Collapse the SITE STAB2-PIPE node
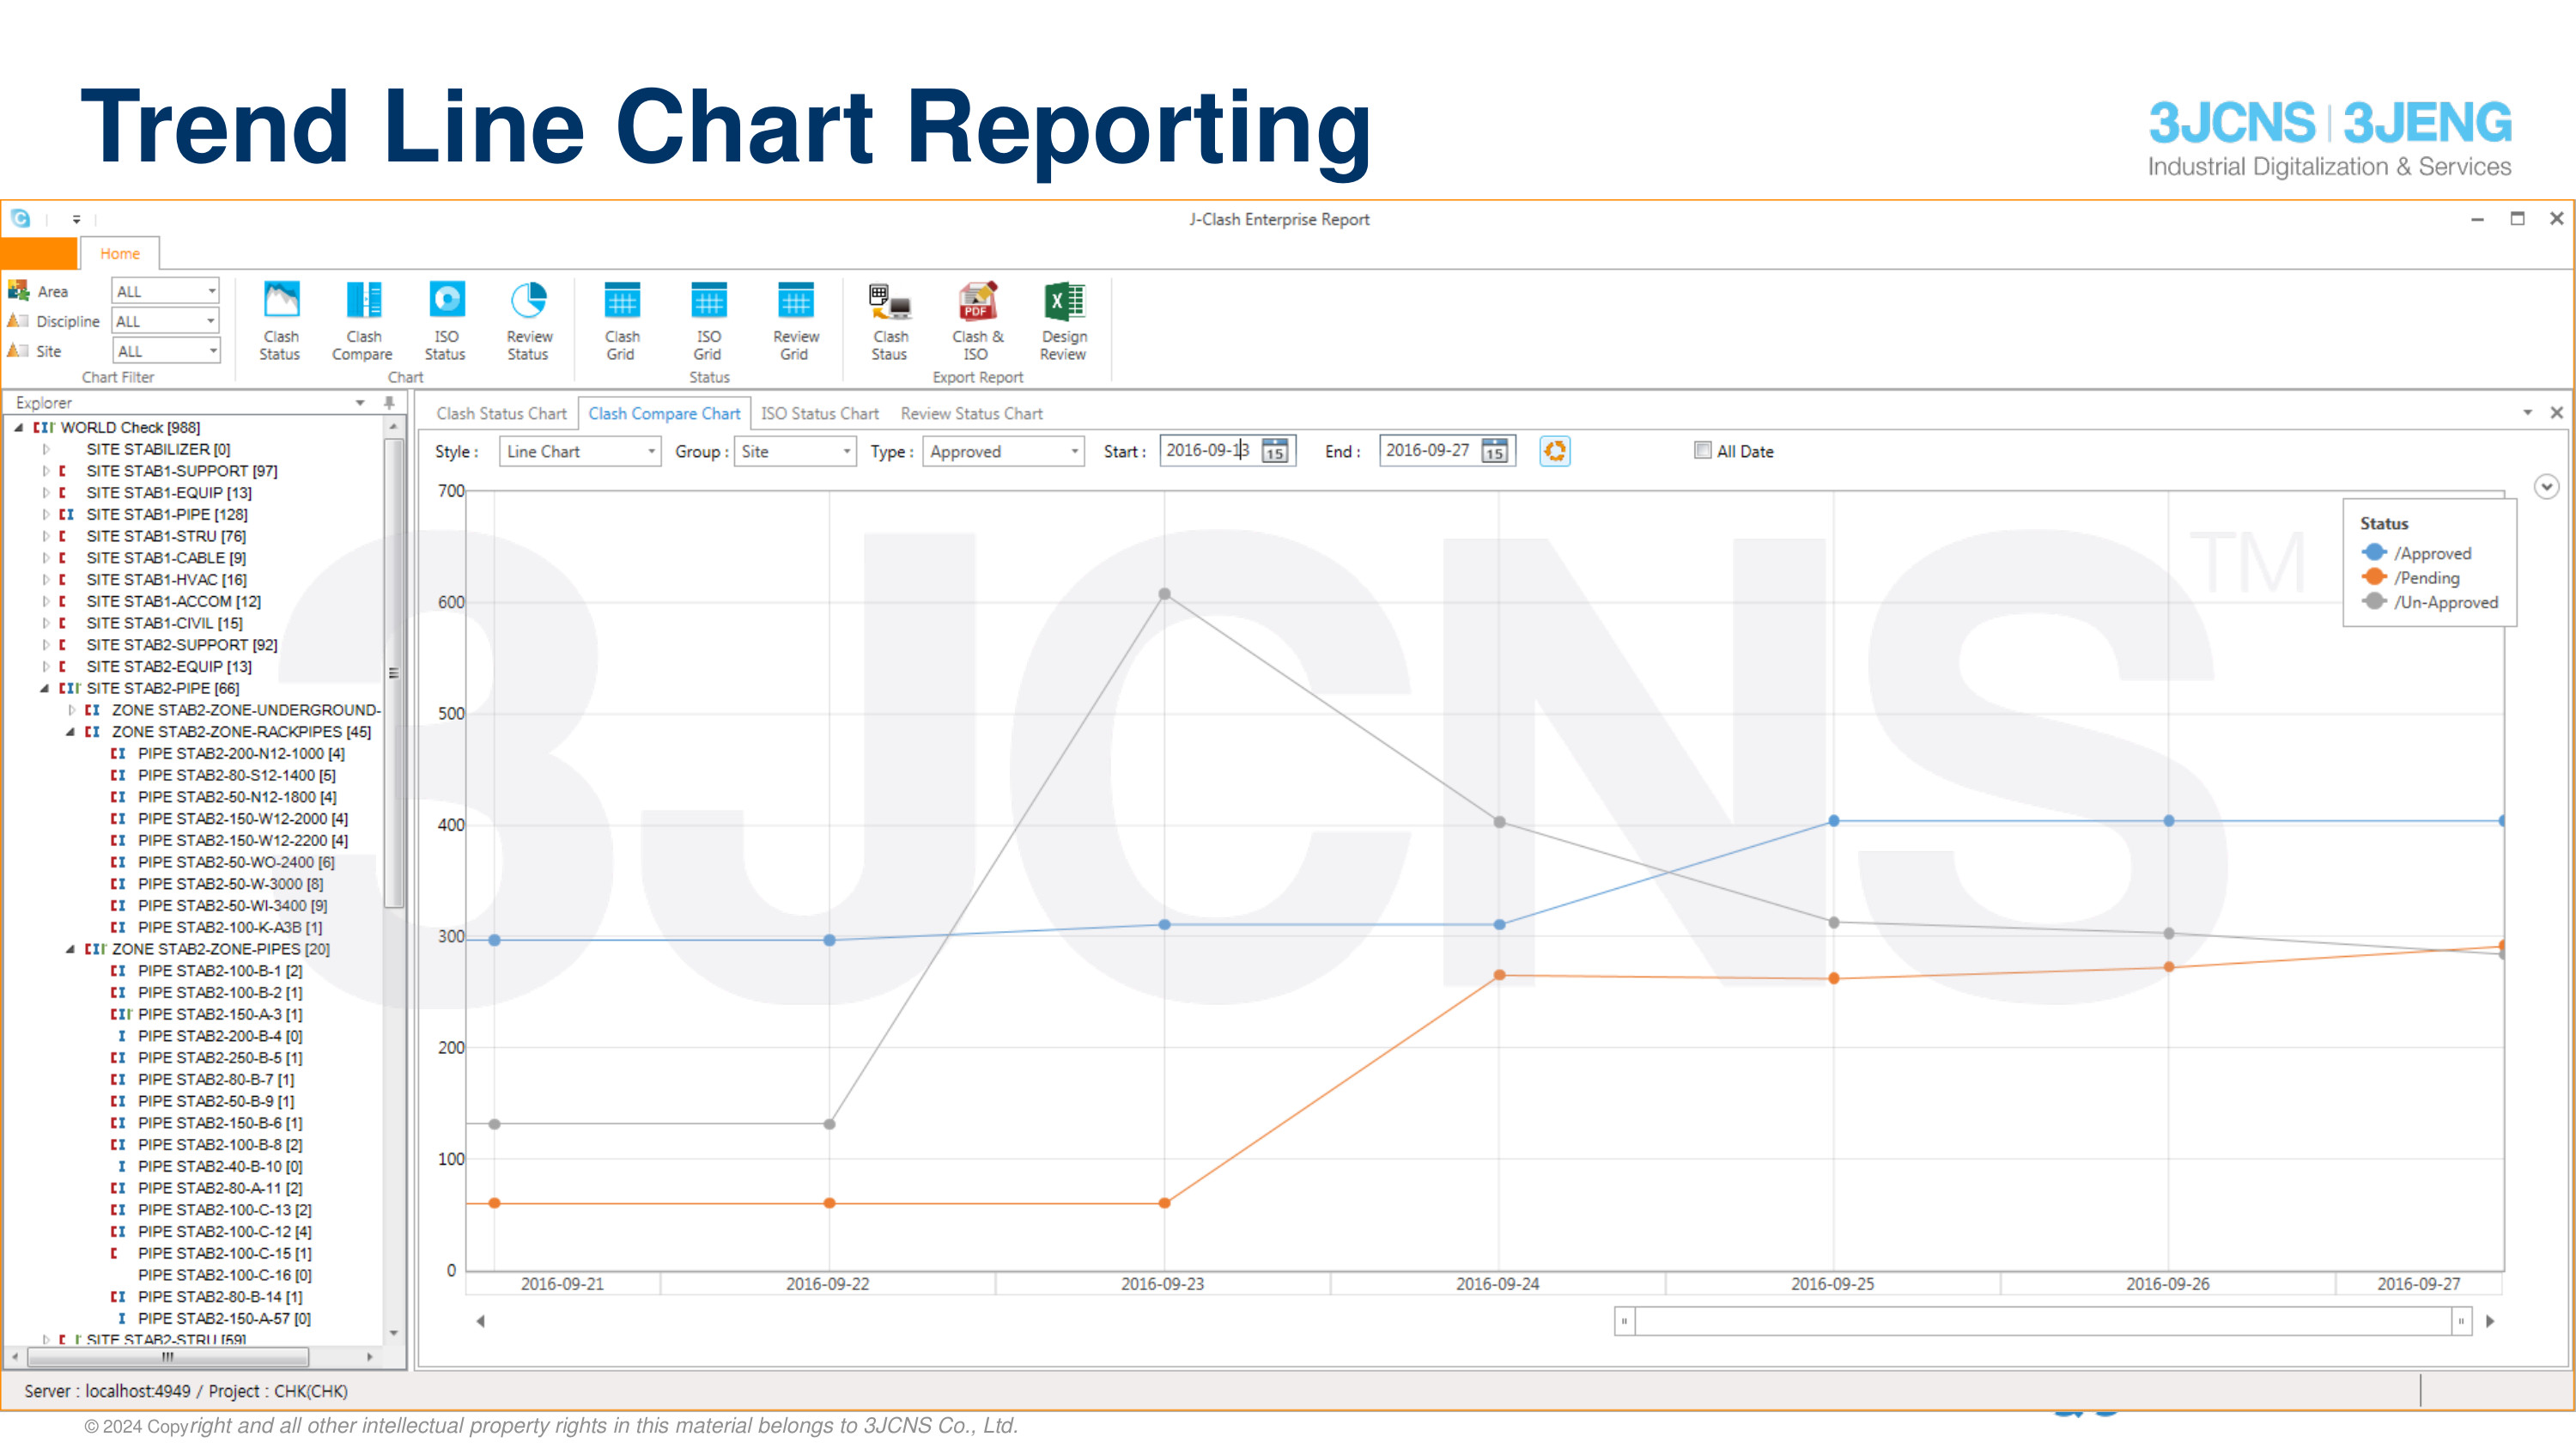2576x1449 pixels. [44, 688]
